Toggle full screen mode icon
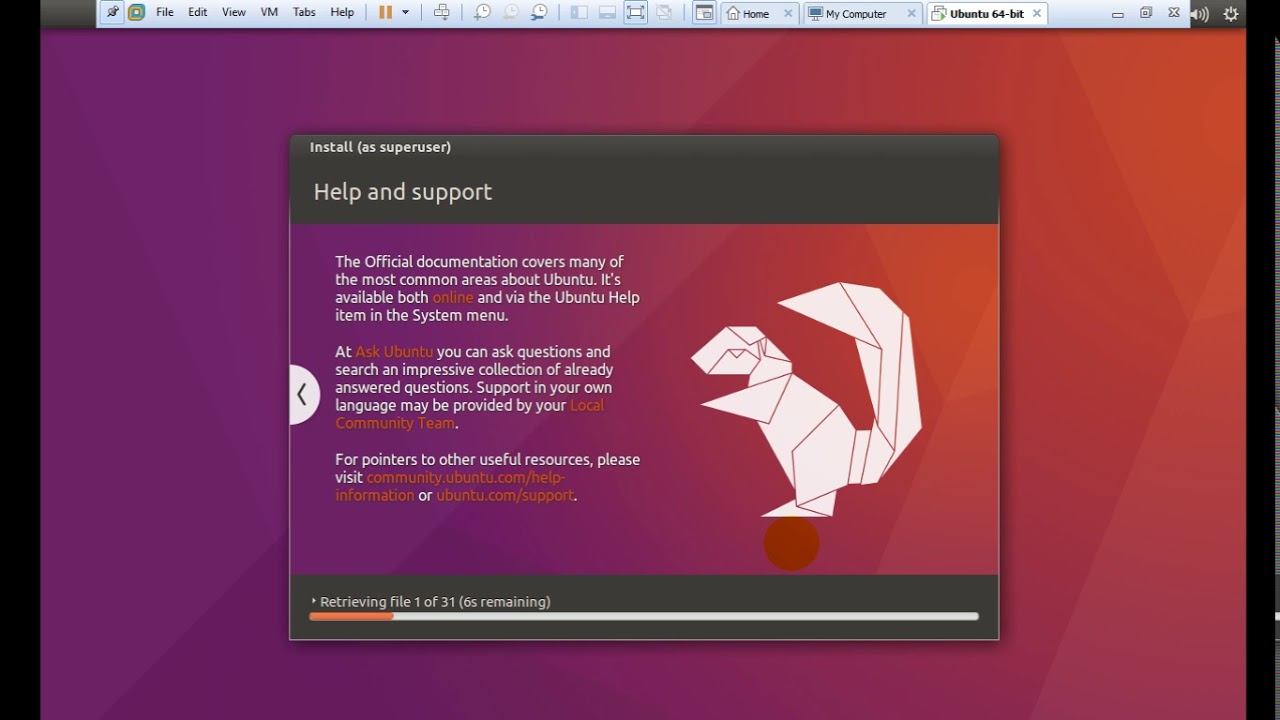 pyautogui.click(x=635, y=13)
